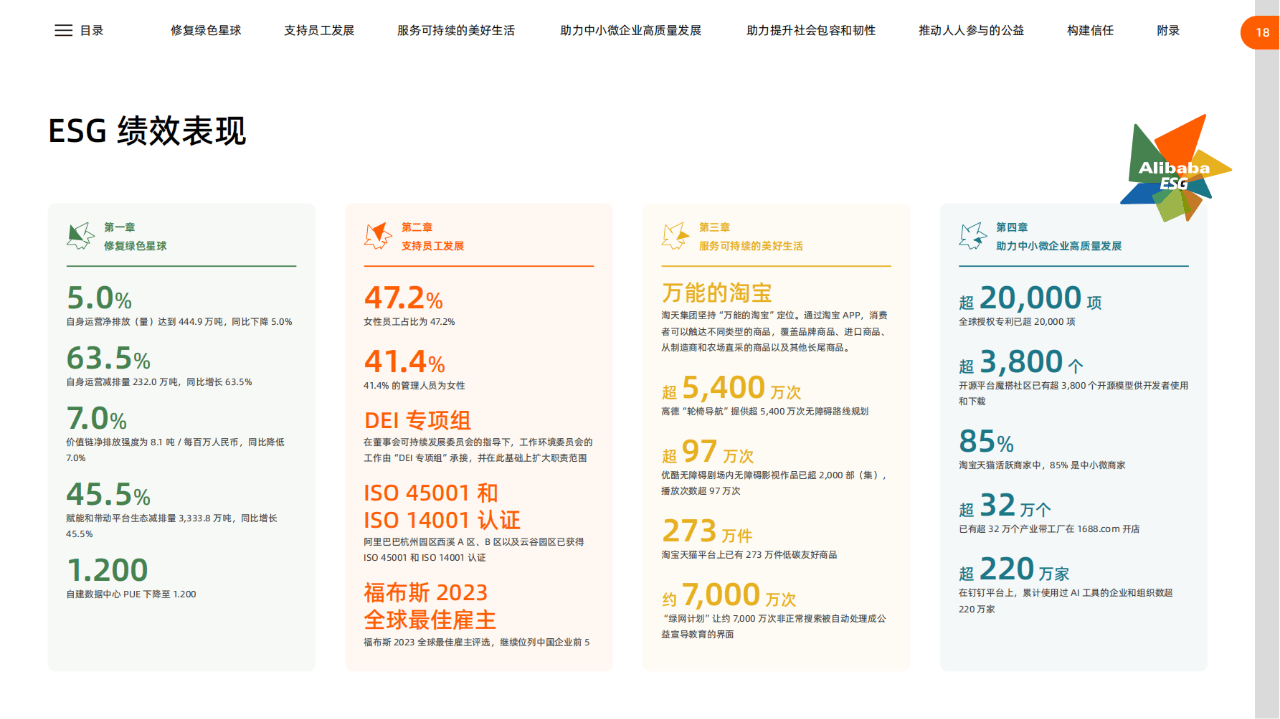Click the large green 1.200 figure
The width and height of the screenshot is (1280, 719).
[107, 570]
